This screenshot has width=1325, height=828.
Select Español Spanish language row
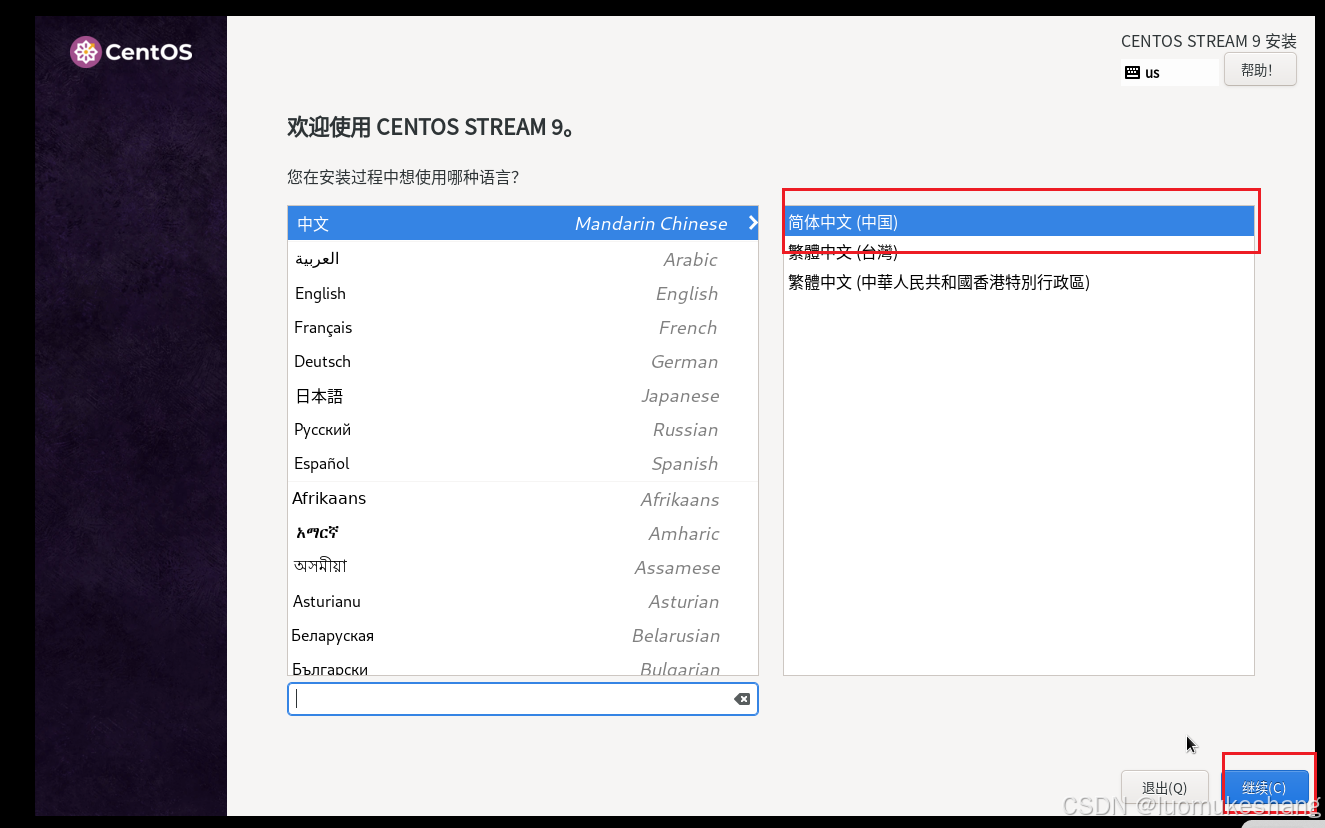coord(523,463)
